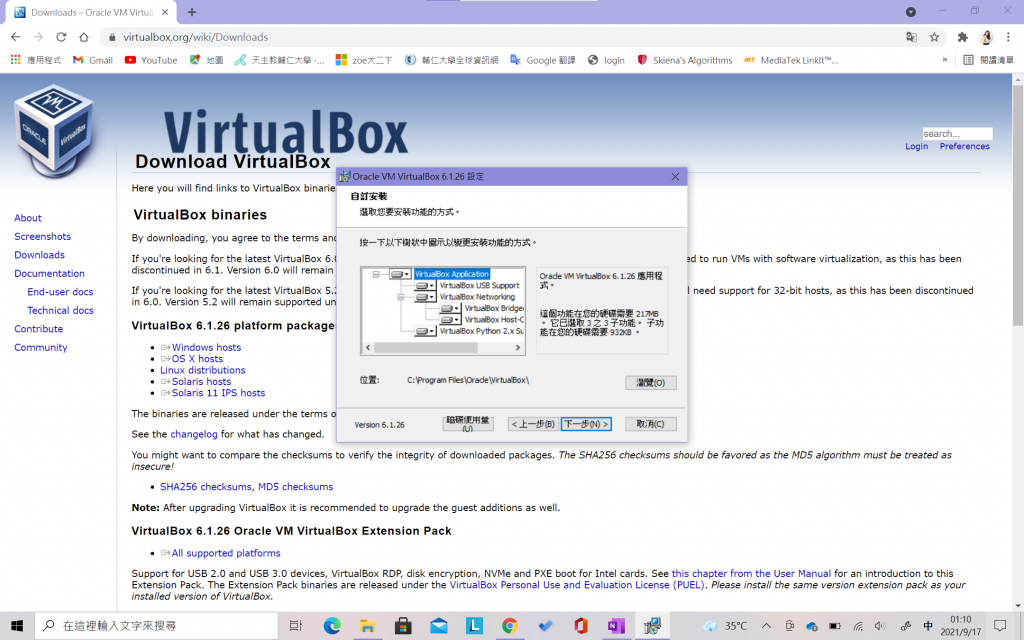Click the 下一步(N) next button
Screen dimensions: 1024x640
[x=586, y=424]
